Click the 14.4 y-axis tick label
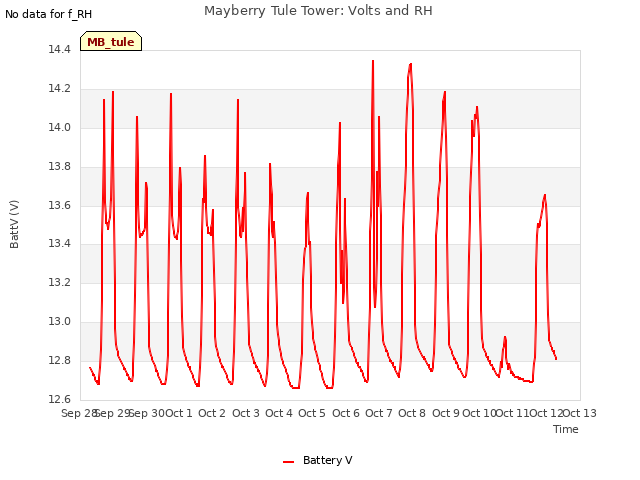 pyautogui.click(x=59, y=50)
